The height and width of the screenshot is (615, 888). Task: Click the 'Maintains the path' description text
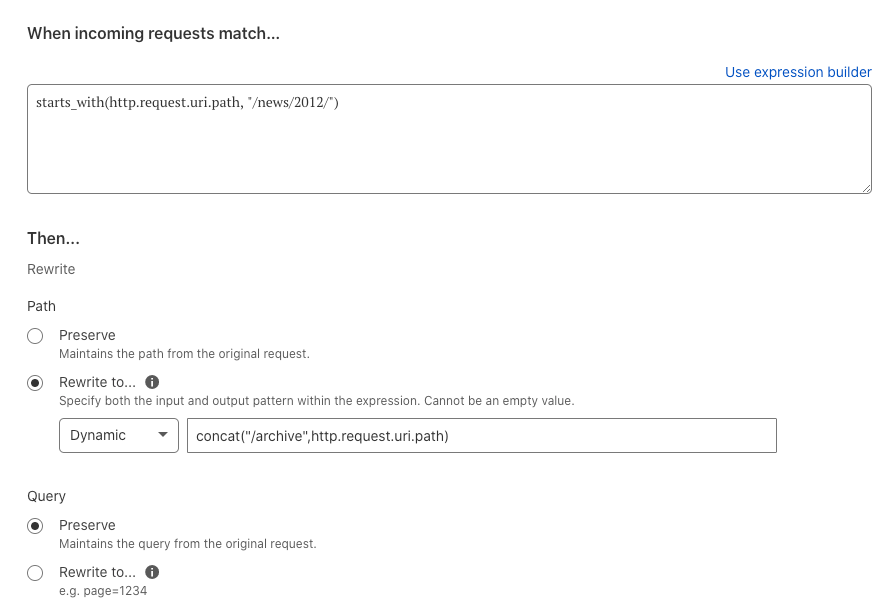pos(184,354)
